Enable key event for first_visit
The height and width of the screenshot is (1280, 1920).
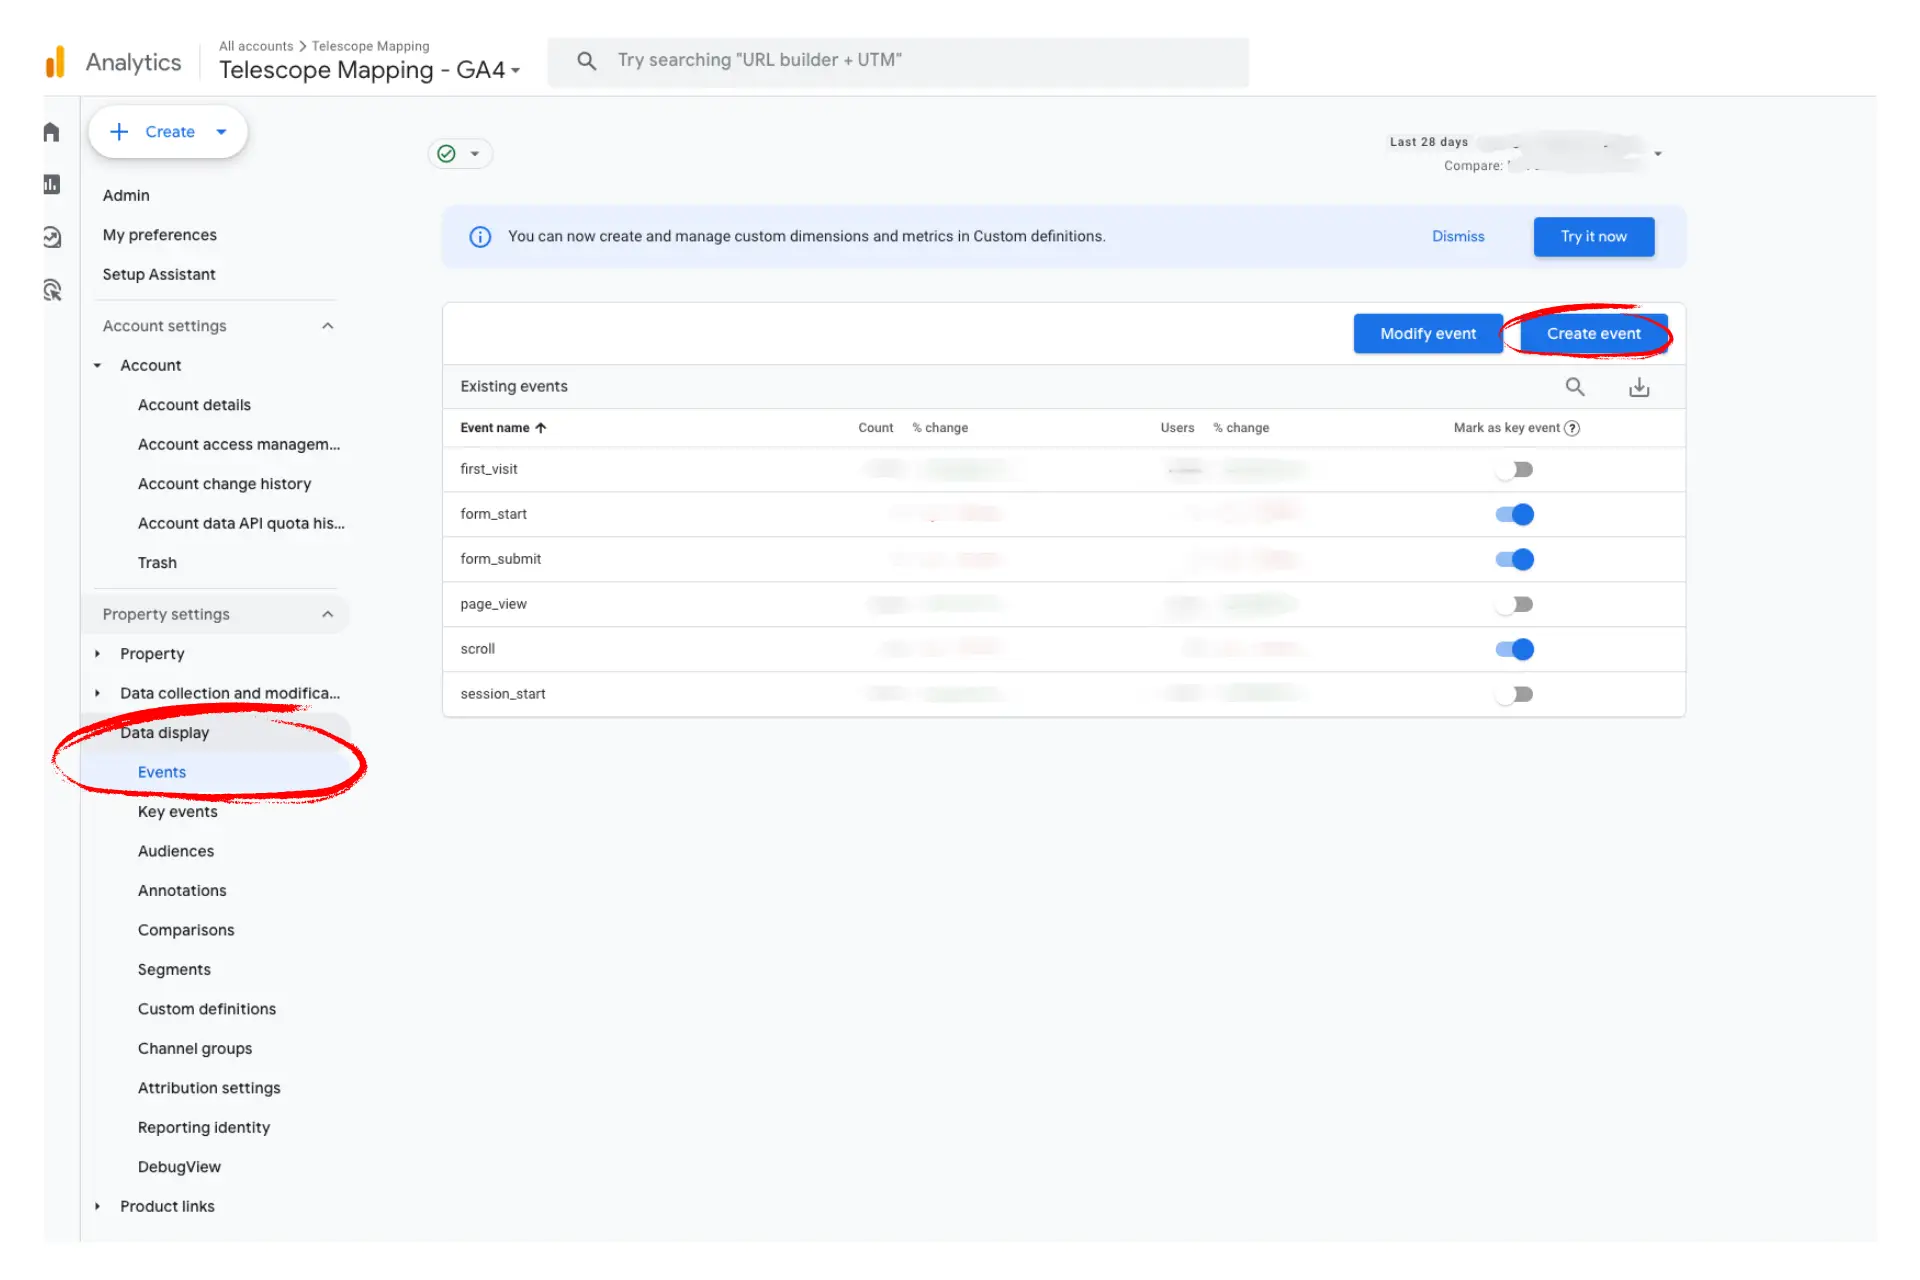(1514, 470)
